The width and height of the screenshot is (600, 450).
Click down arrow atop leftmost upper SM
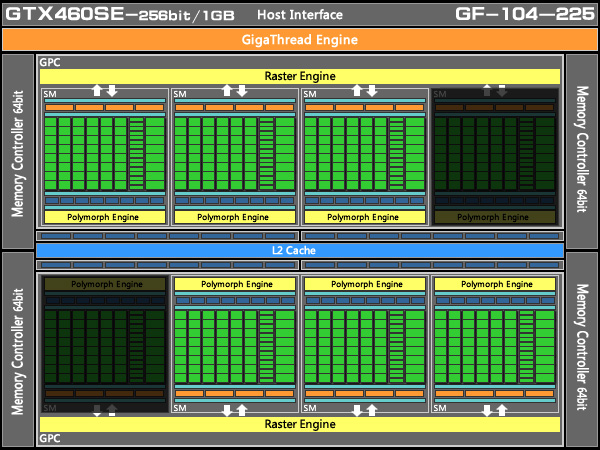[112, 91]
